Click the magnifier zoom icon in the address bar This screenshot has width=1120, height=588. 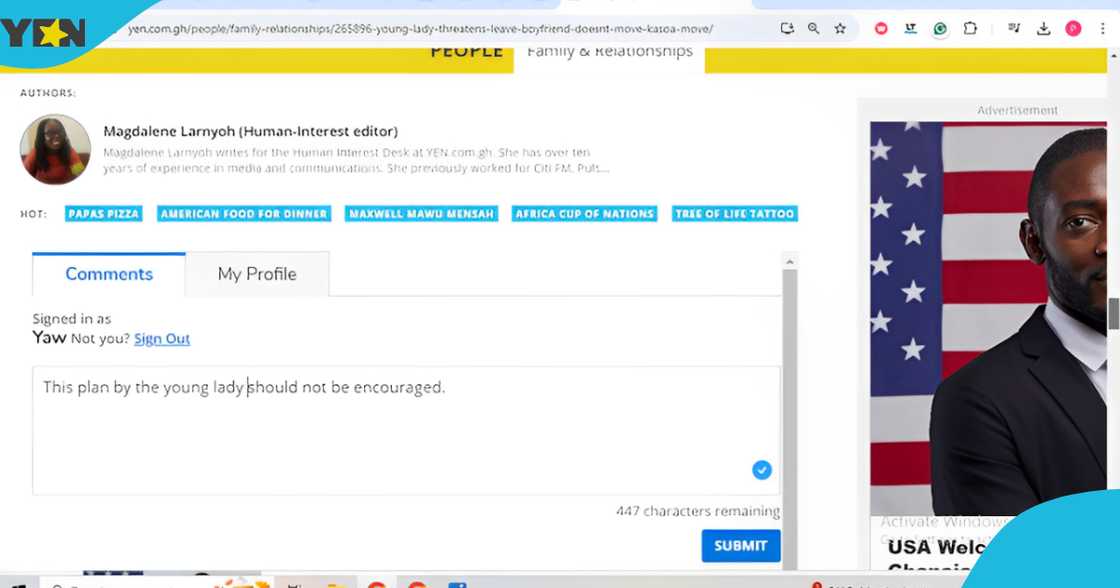(813, 29)
